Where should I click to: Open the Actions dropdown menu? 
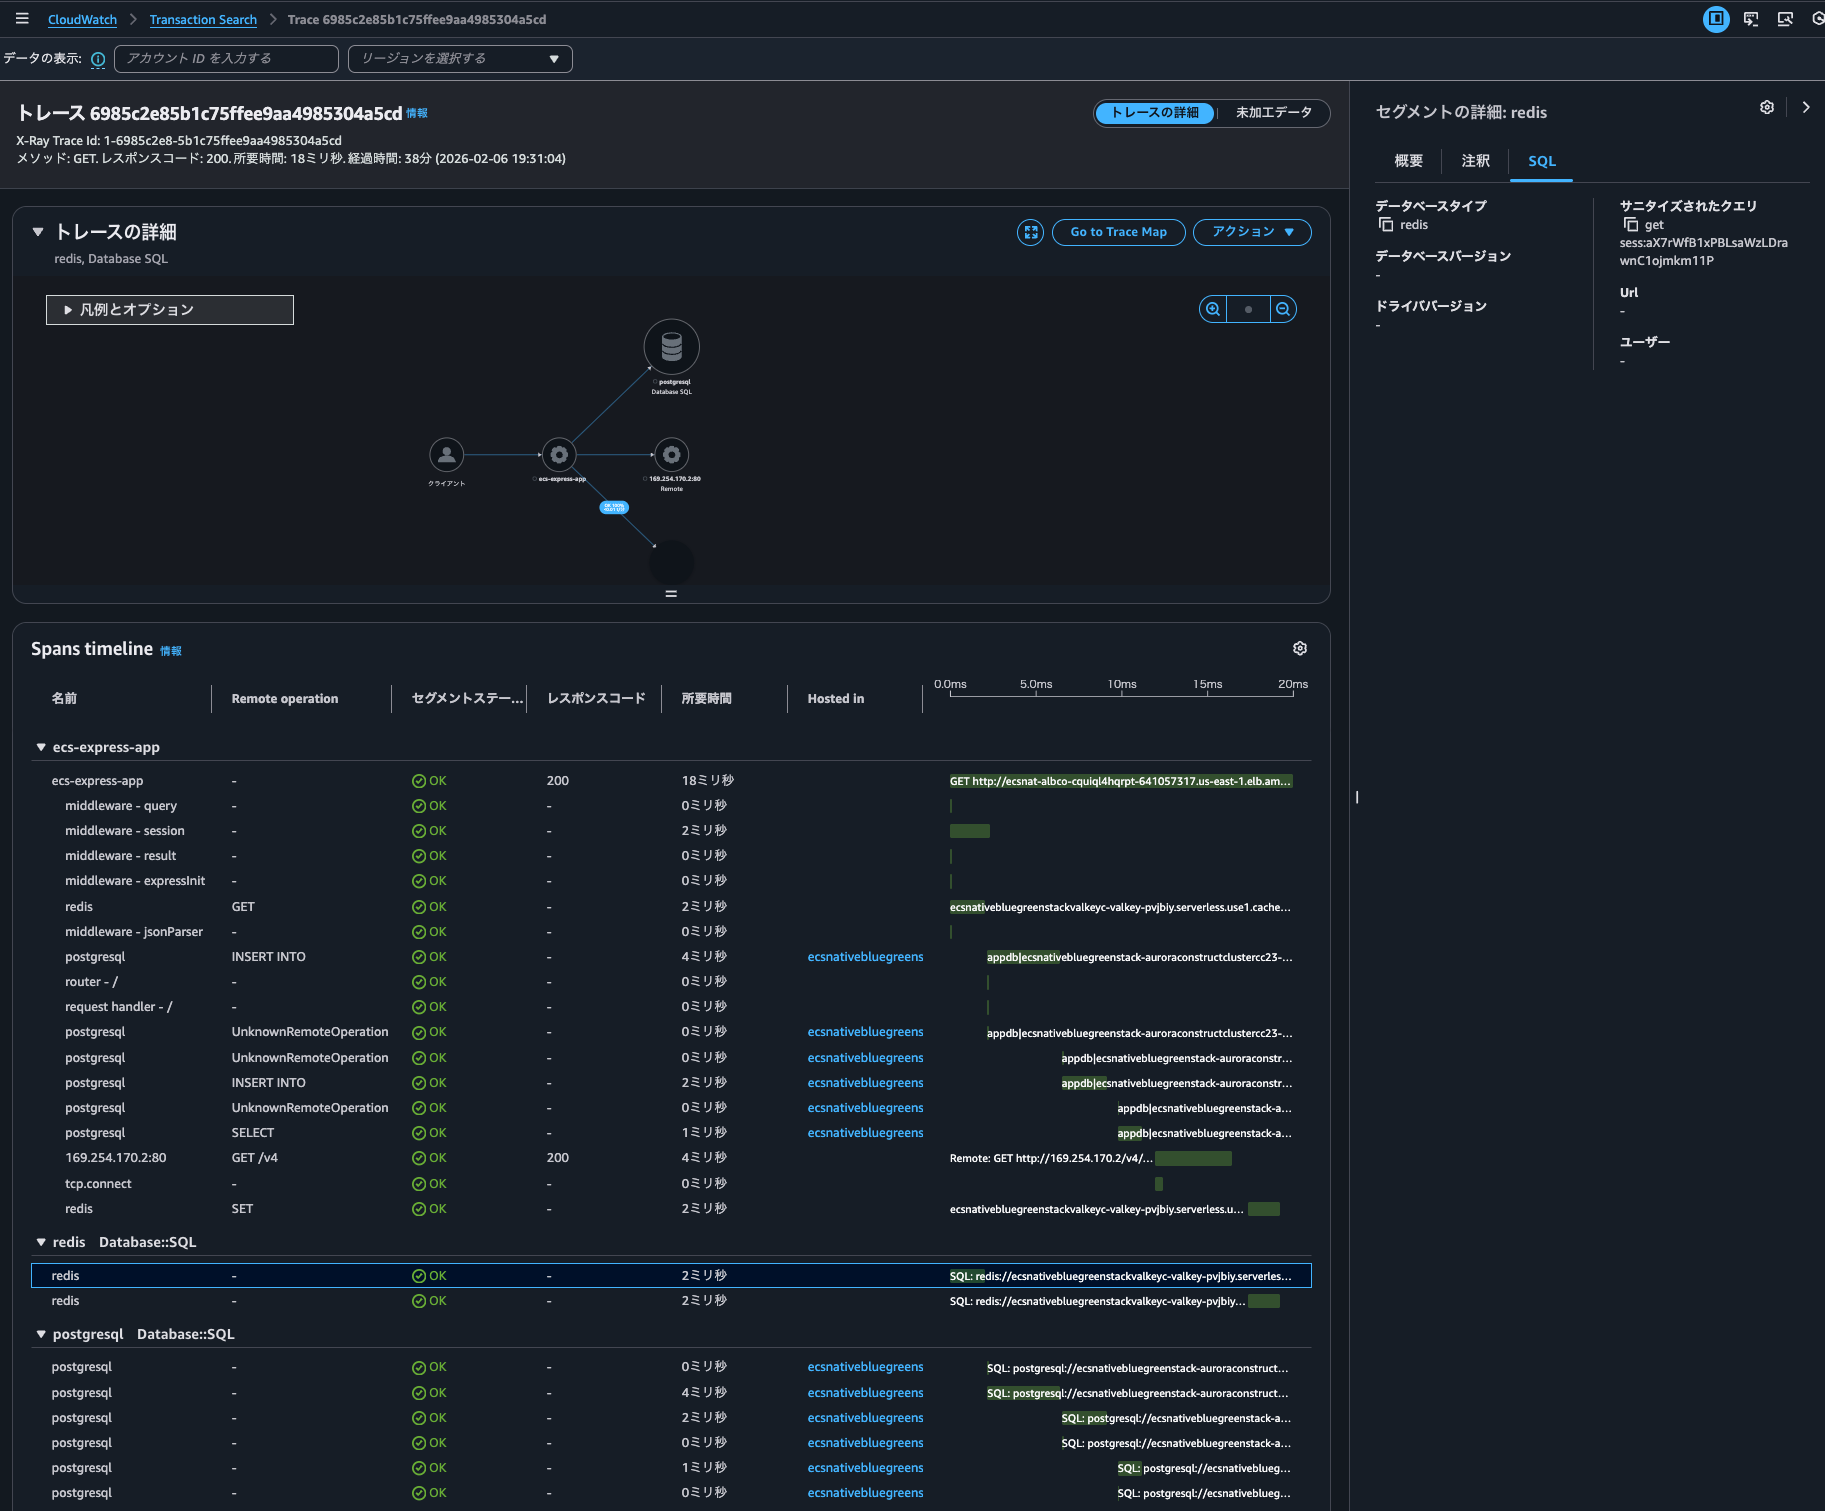[x=1252, y=232]
